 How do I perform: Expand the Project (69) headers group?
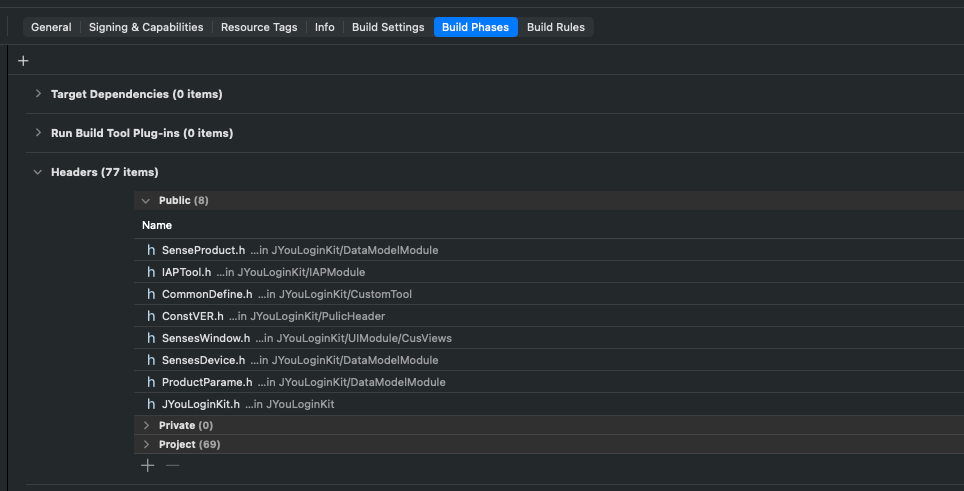tap(146, 444)
